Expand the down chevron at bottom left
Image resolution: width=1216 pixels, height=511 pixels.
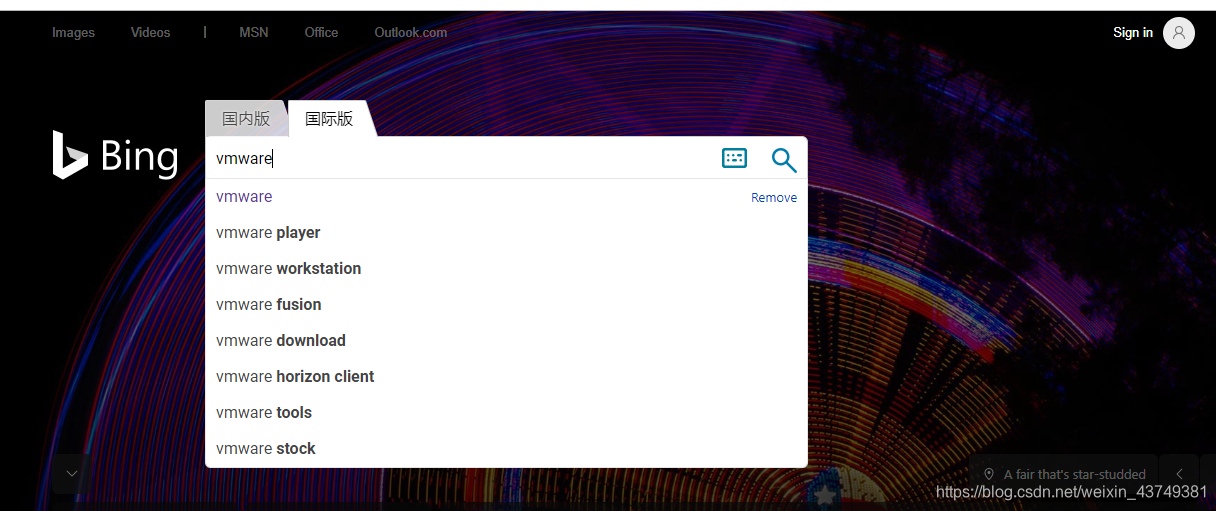[71, 474]
